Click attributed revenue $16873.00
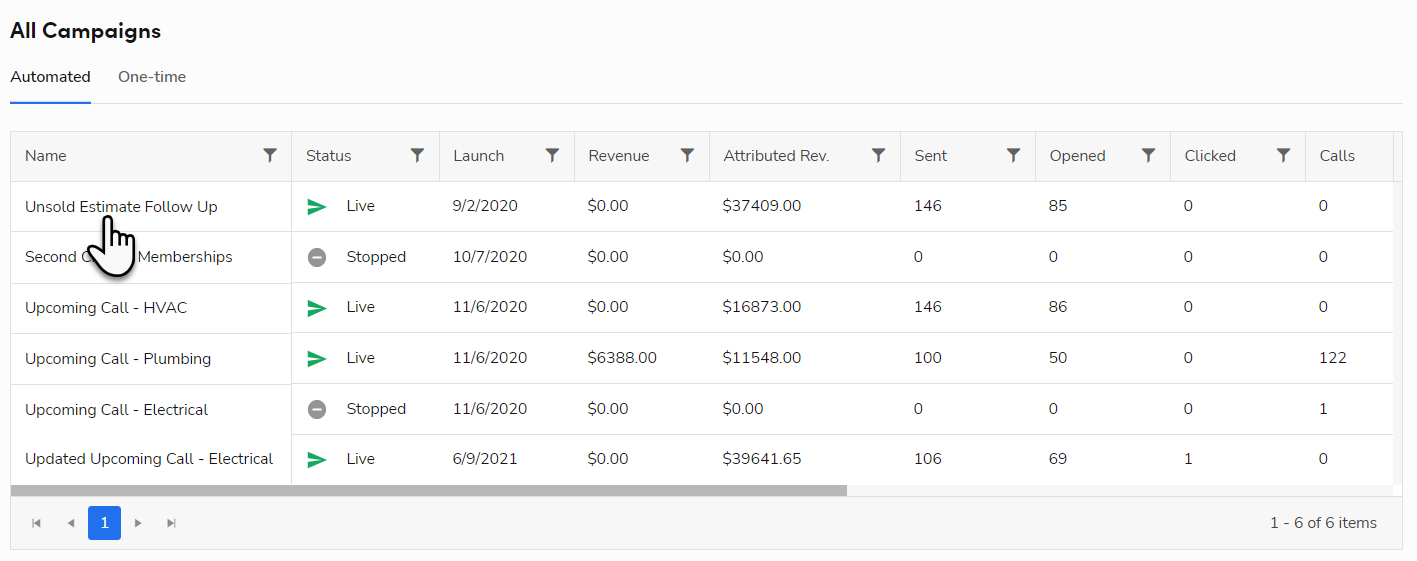The width and height of the screenshot is (1417, 561). point(762,308)
